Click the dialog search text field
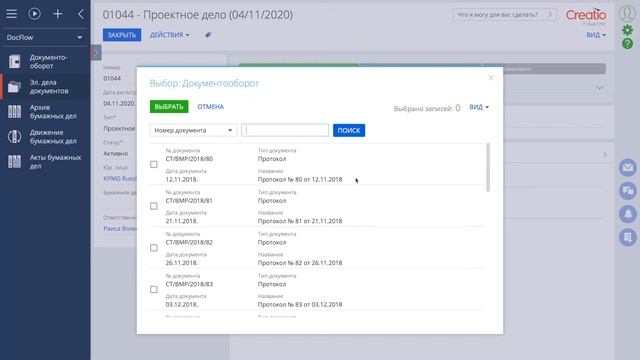Viewport: 640px width, 360px height. point(285,130)
